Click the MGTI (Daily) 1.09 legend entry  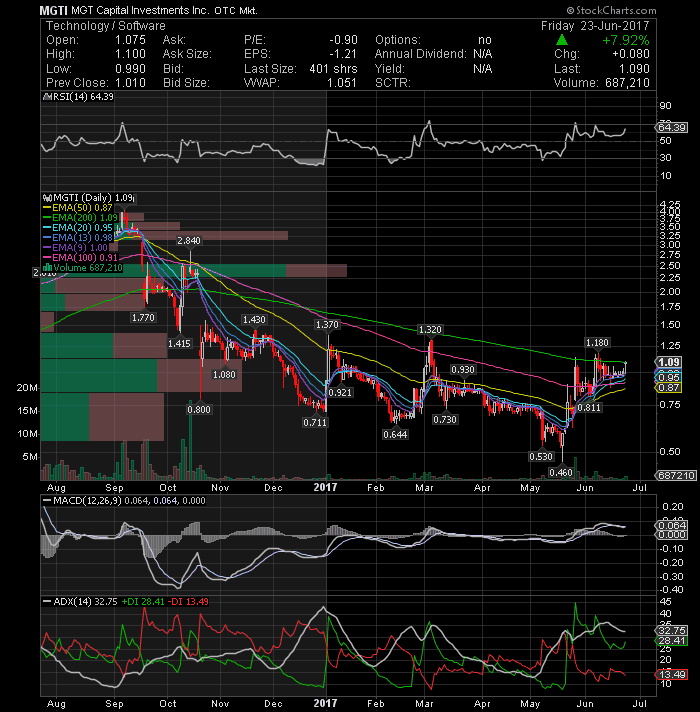89,198
